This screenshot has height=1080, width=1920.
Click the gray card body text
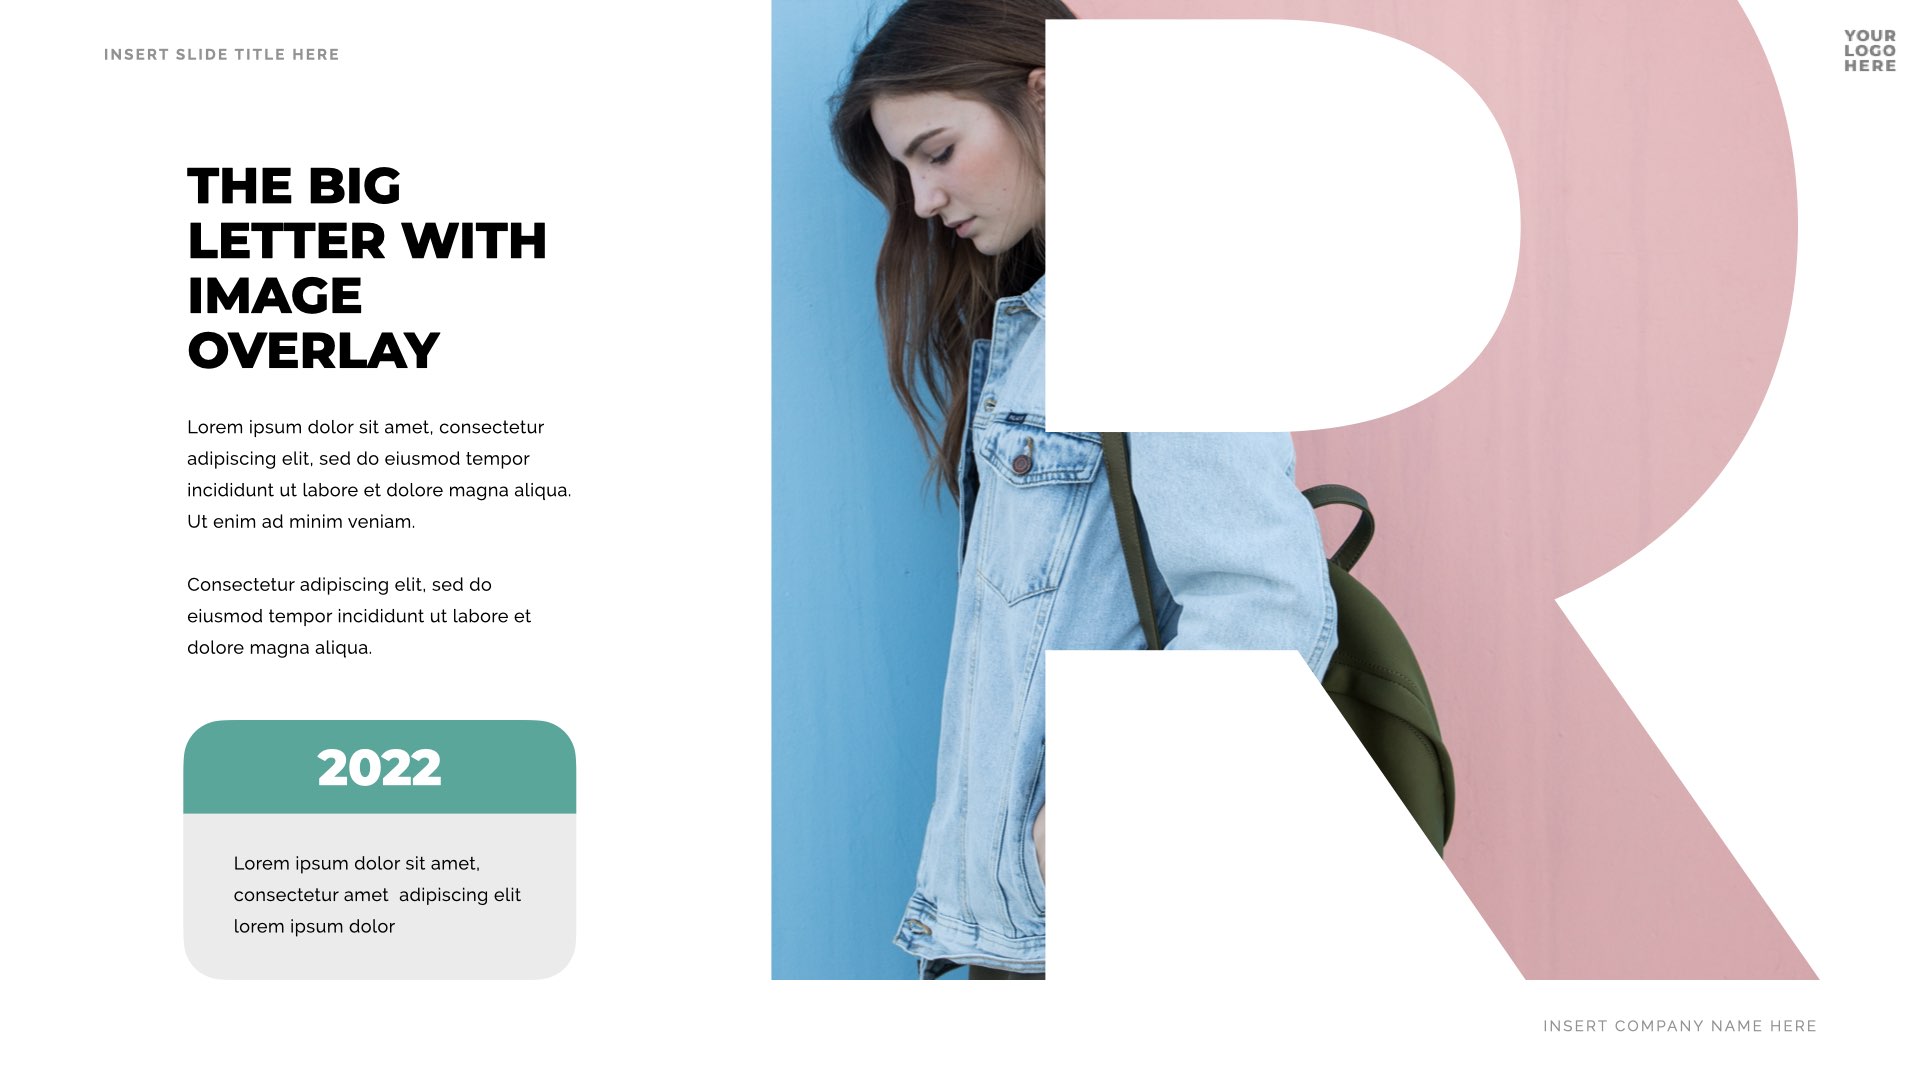(377, 895)
